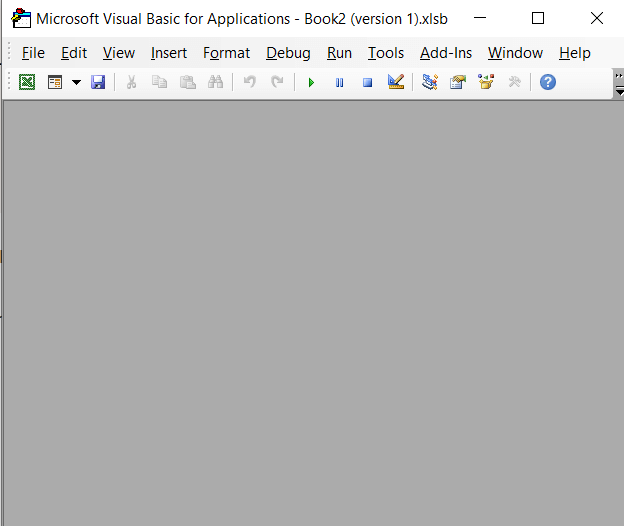Open Project Explorer icon

[x=430, y=82]
